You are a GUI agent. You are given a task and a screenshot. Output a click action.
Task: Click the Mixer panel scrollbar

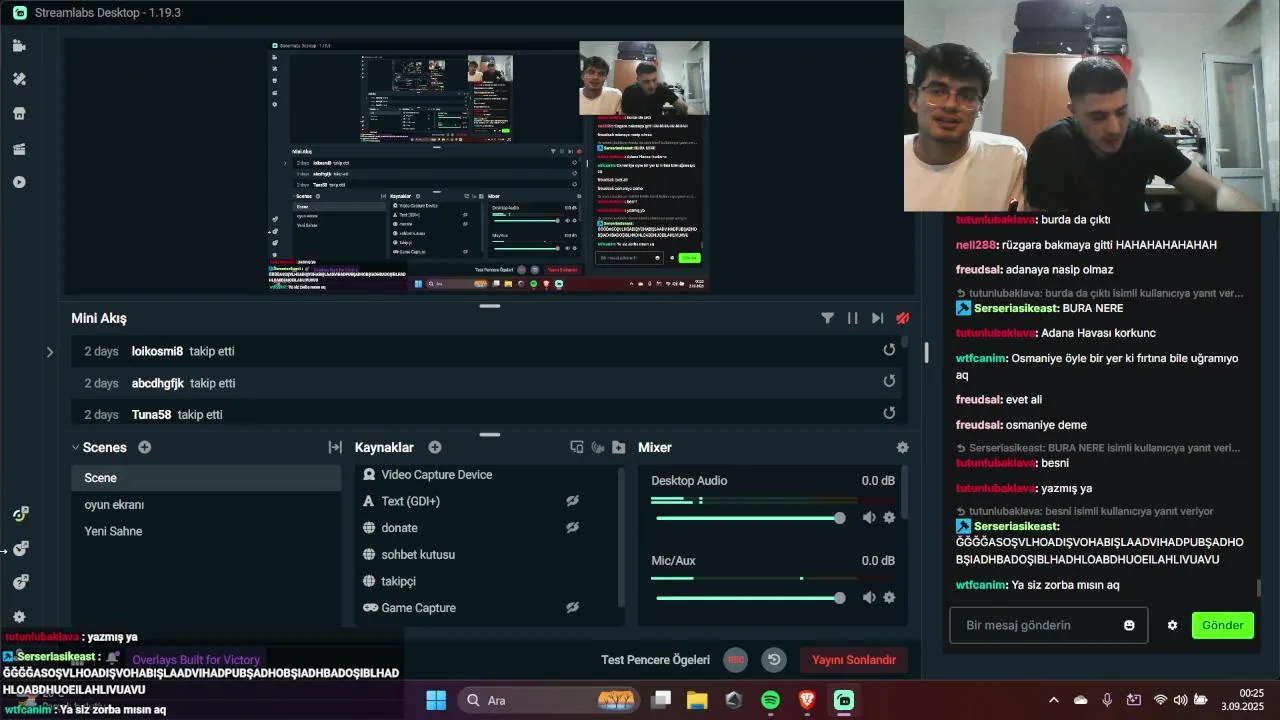point(903,492)
